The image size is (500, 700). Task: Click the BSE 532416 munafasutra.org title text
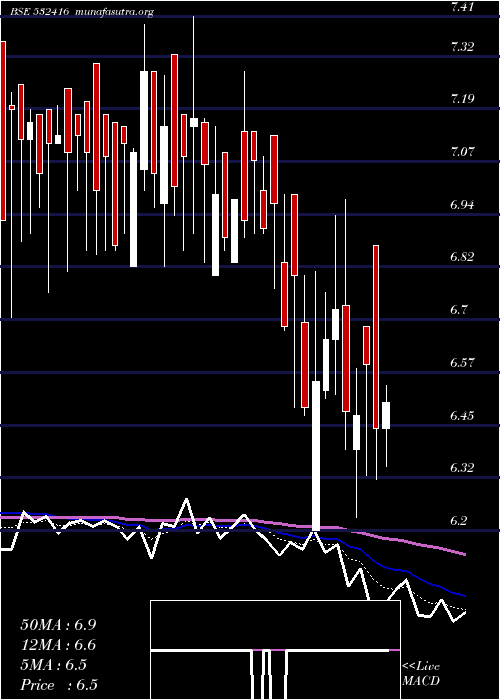(x=82, y=12)
